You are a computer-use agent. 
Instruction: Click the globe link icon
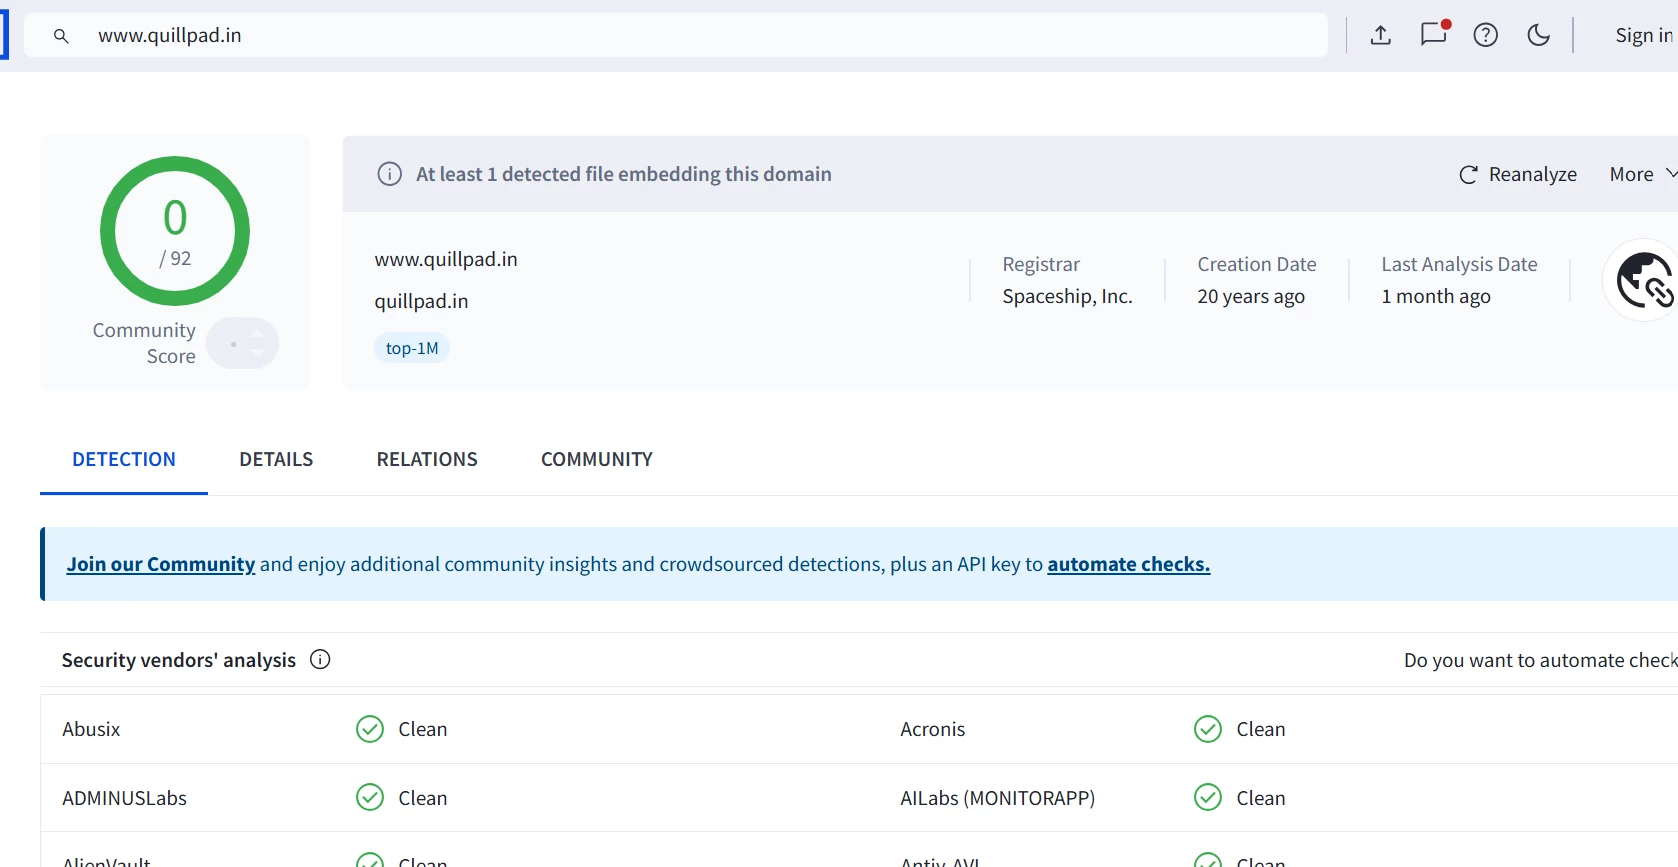[1643, 280]
